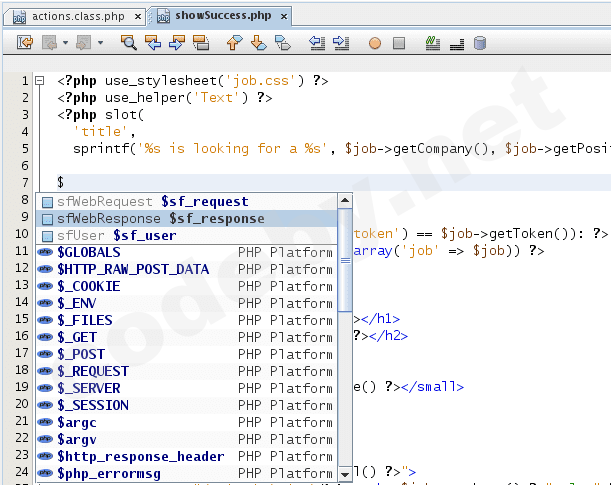Start macro recording with the round icon
611x485 pixels.
375,43
